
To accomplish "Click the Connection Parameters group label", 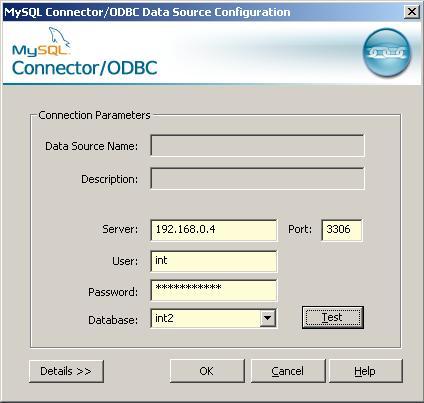I will click(94, 115).
